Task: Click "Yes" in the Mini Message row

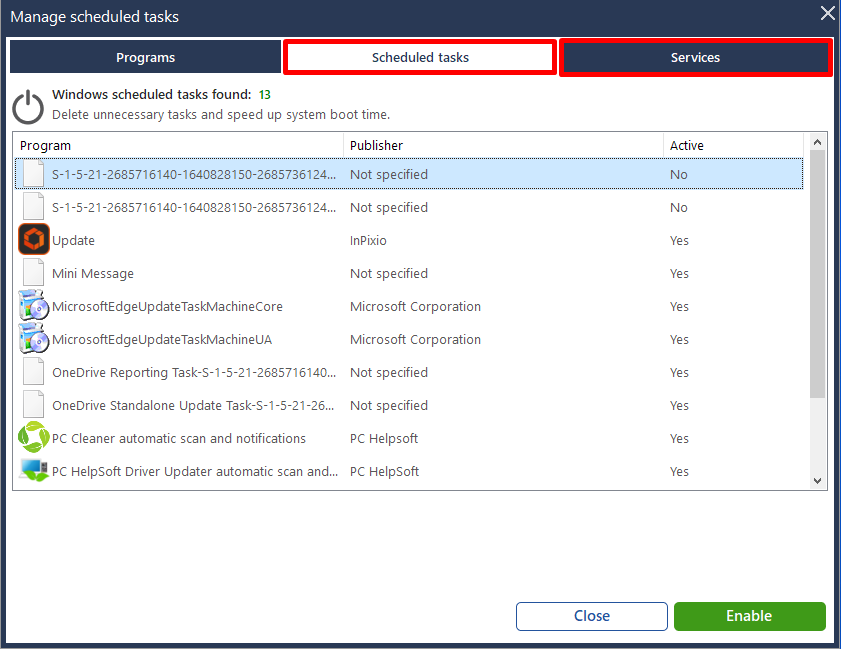Action: (679, 274)
